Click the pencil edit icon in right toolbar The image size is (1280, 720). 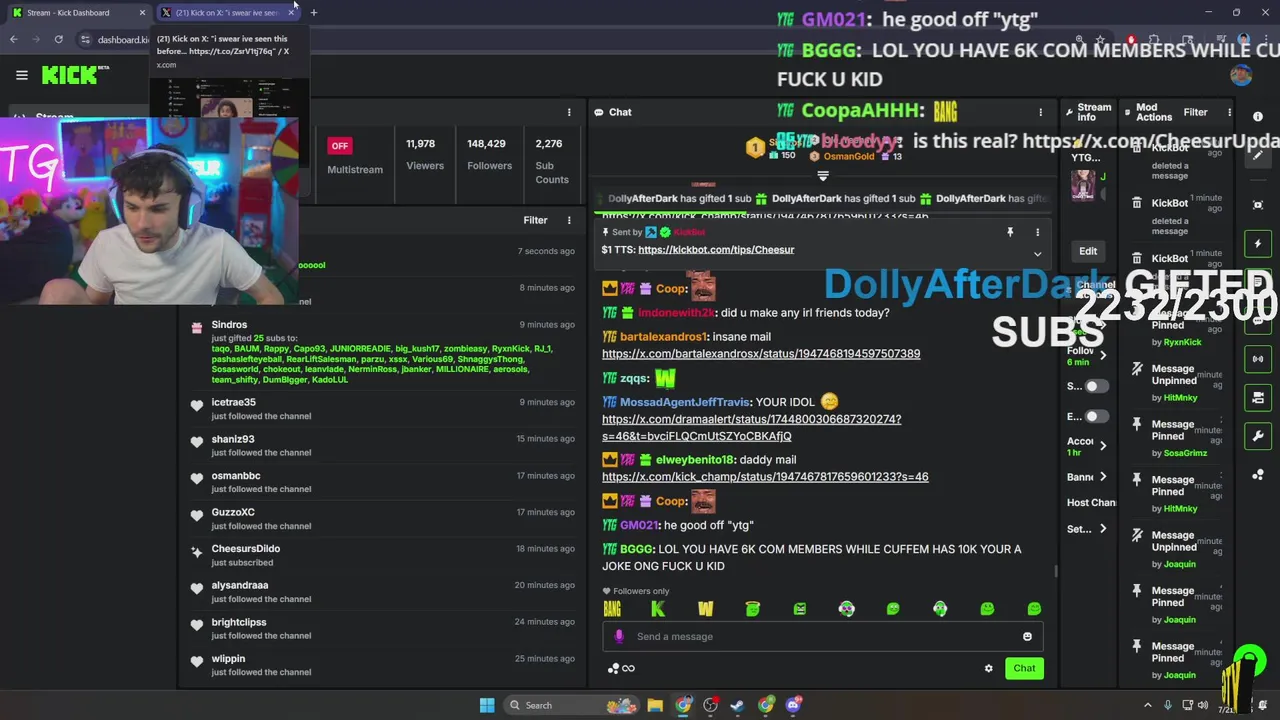point(1258,155)
